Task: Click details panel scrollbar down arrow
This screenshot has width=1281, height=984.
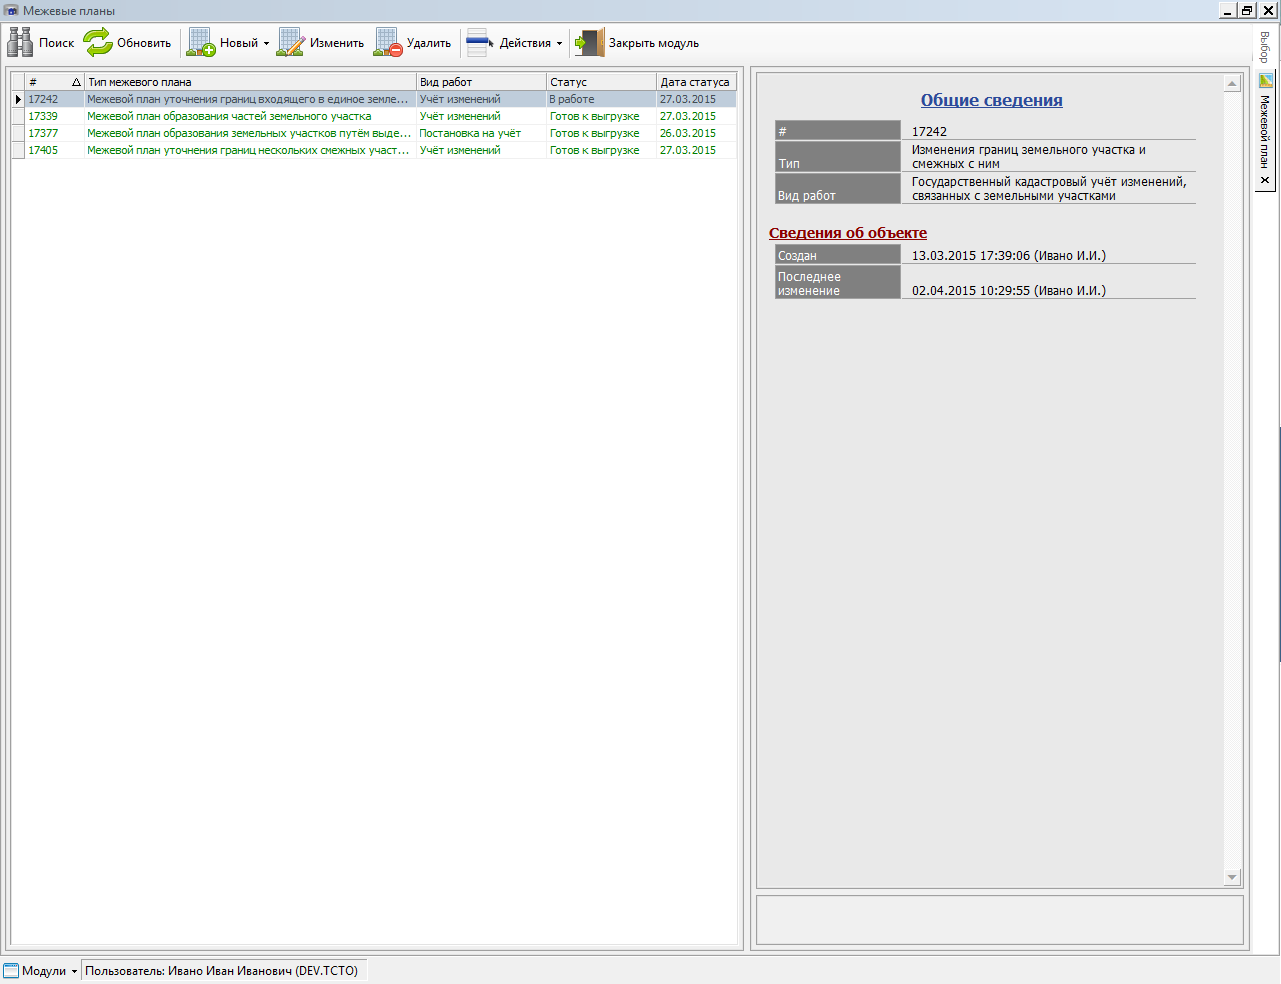Action: (x=1232, y=878)
